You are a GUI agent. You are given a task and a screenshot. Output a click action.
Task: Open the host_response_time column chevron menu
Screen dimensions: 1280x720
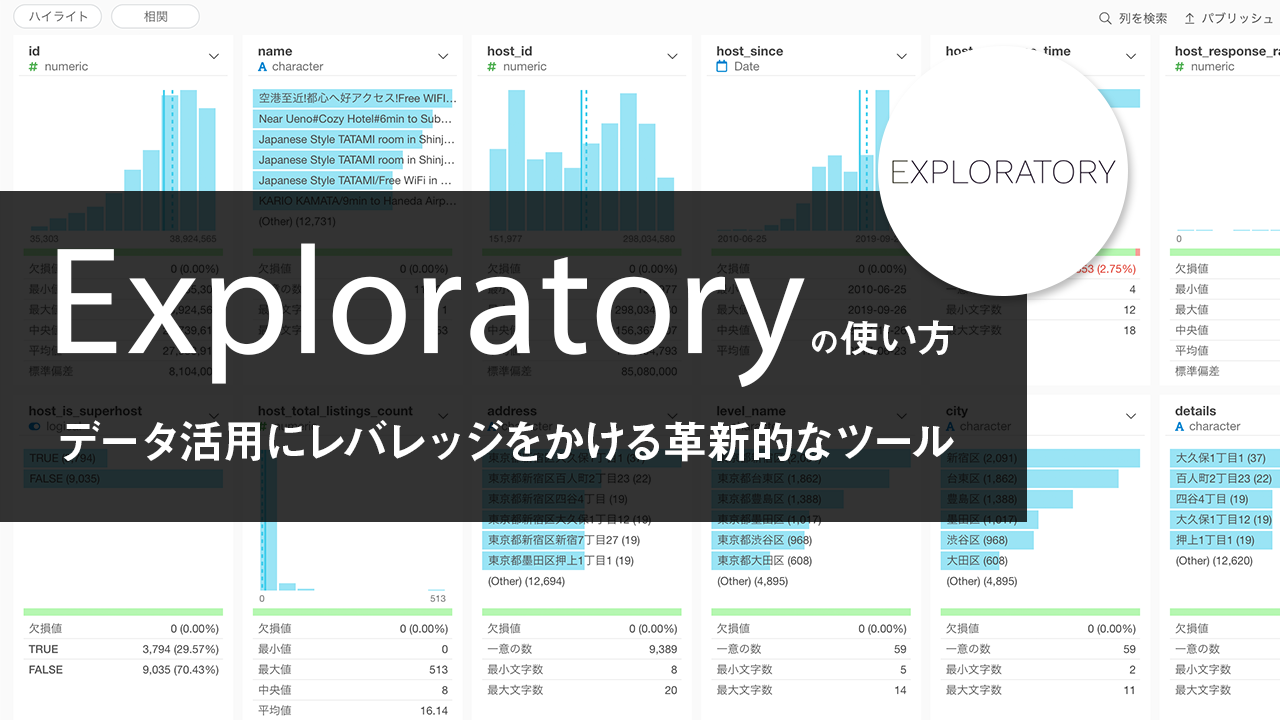[x=1131, y=57]
